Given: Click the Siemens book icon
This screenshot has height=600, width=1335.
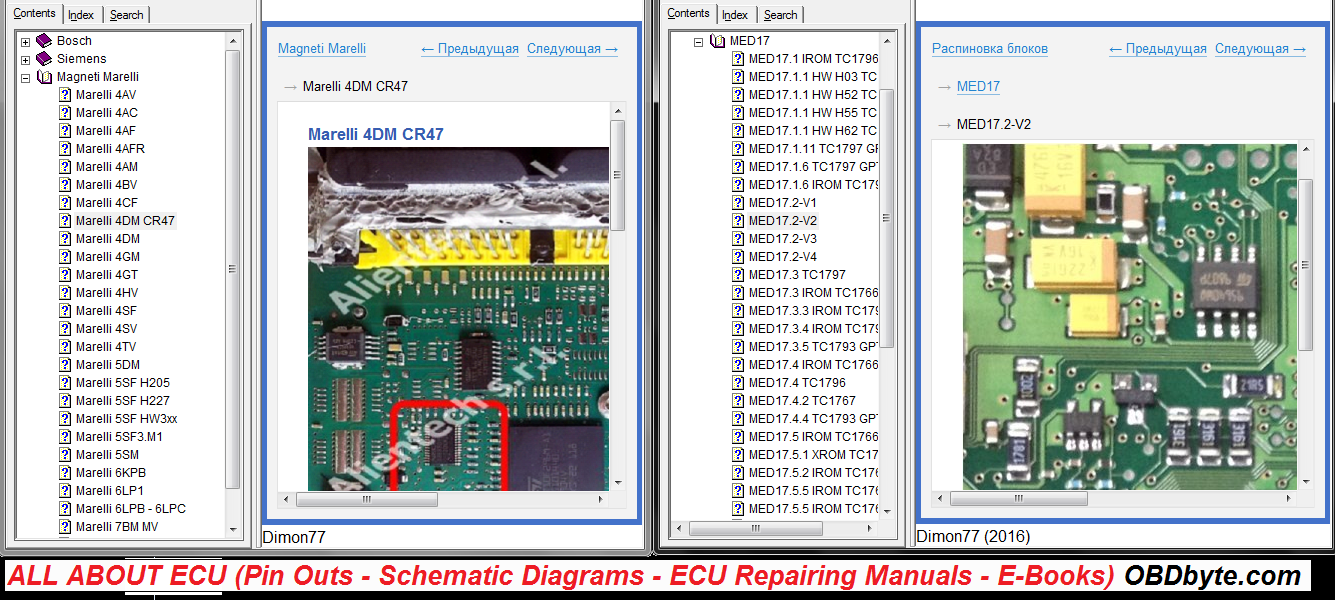Looking at the screenshot, I should pos(44,59).
